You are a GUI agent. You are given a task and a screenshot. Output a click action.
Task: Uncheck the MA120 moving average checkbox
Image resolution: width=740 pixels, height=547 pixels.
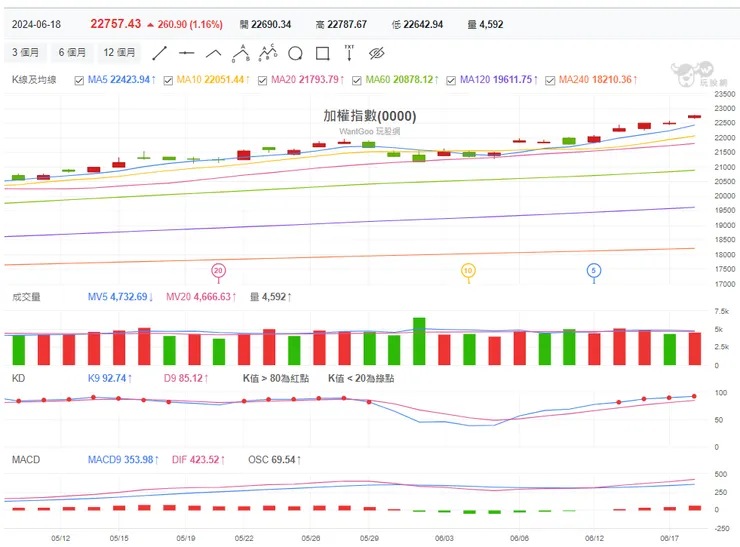coord(451,81)
